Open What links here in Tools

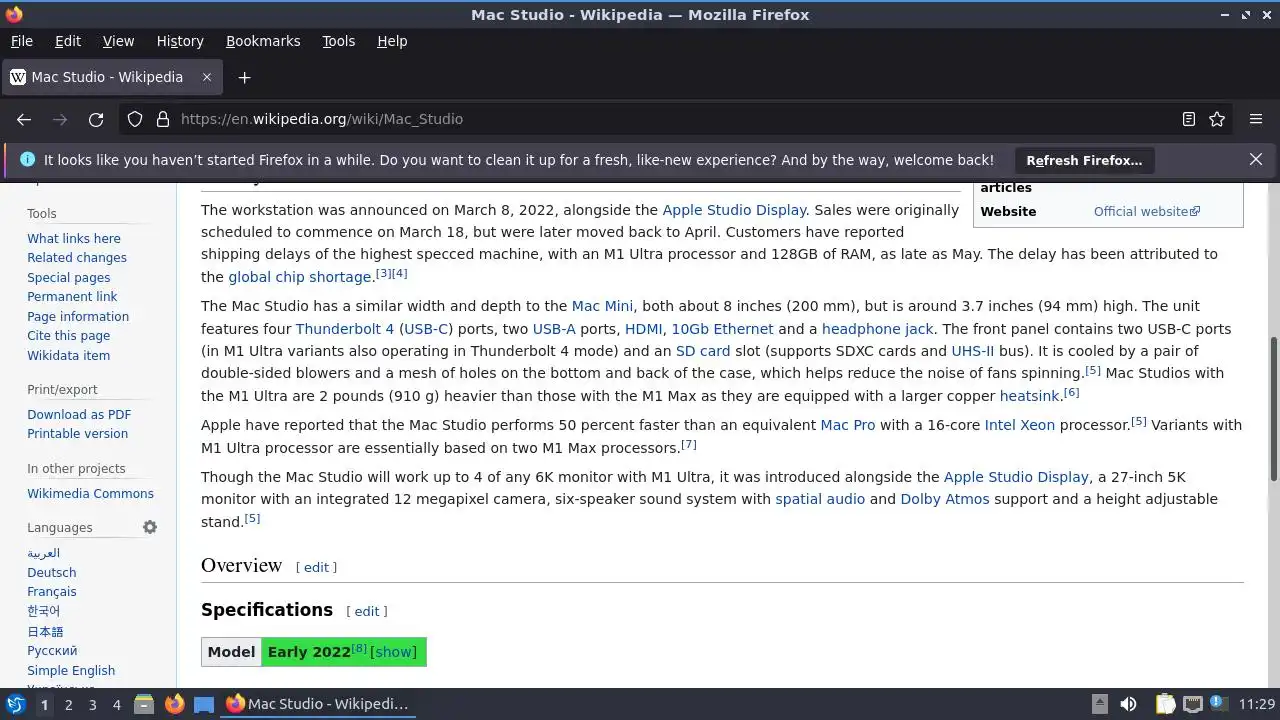pyautogui.click(x=74, y=238)
